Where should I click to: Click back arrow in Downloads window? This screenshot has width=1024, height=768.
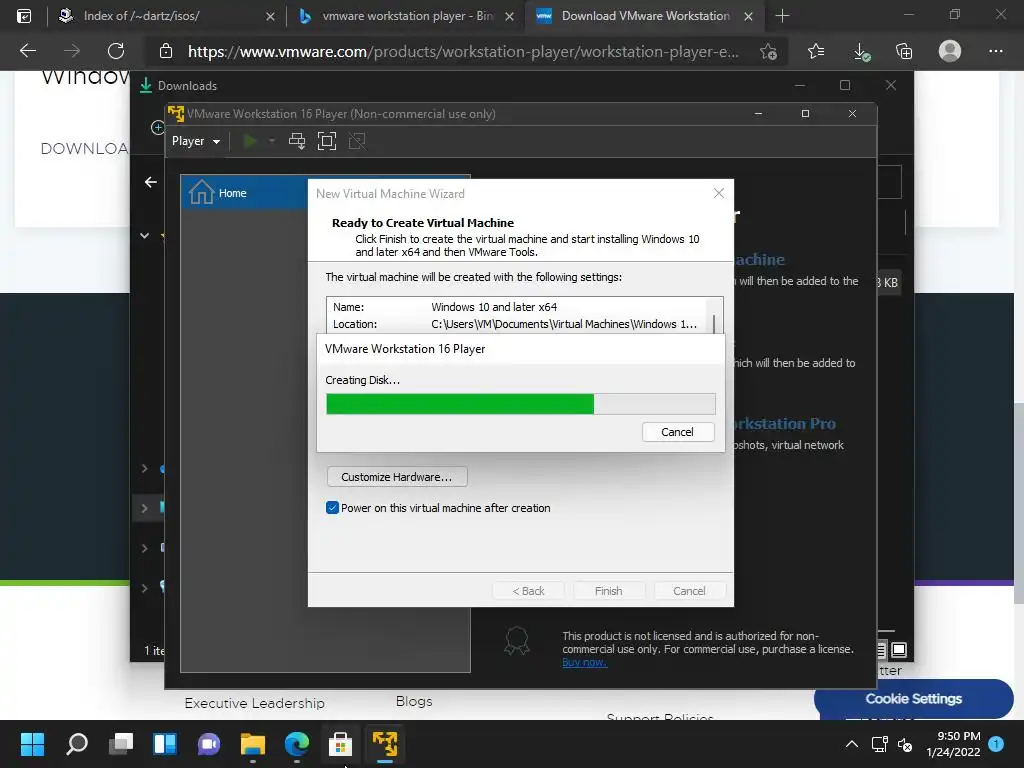[151, 182]
